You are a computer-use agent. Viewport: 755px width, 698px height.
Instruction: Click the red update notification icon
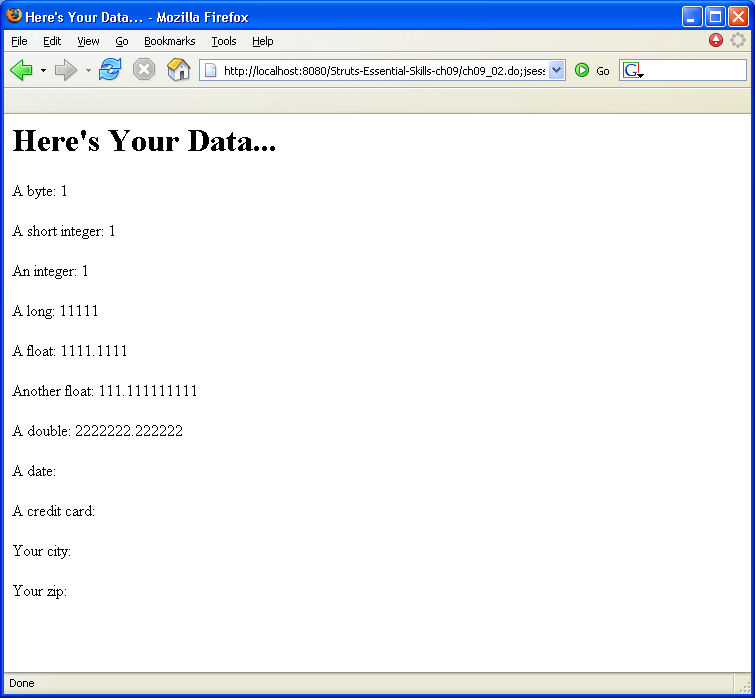tap(716, 41)
